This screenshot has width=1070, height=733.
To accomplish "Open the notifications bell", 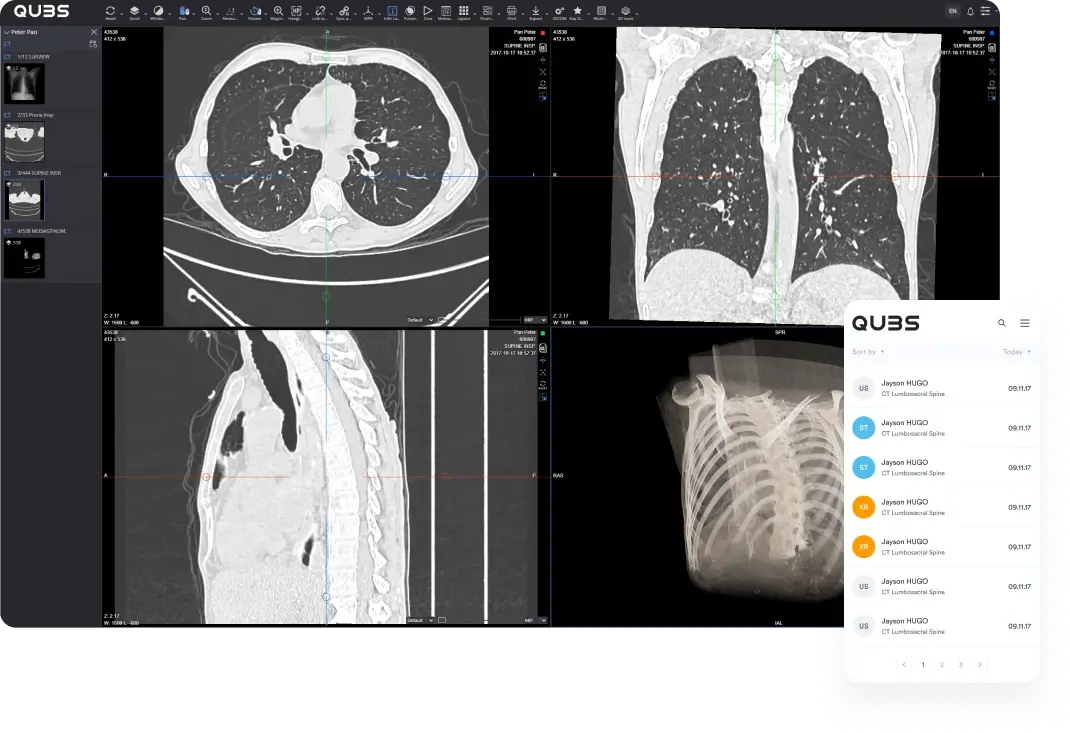I will click(x=970, y=11).
